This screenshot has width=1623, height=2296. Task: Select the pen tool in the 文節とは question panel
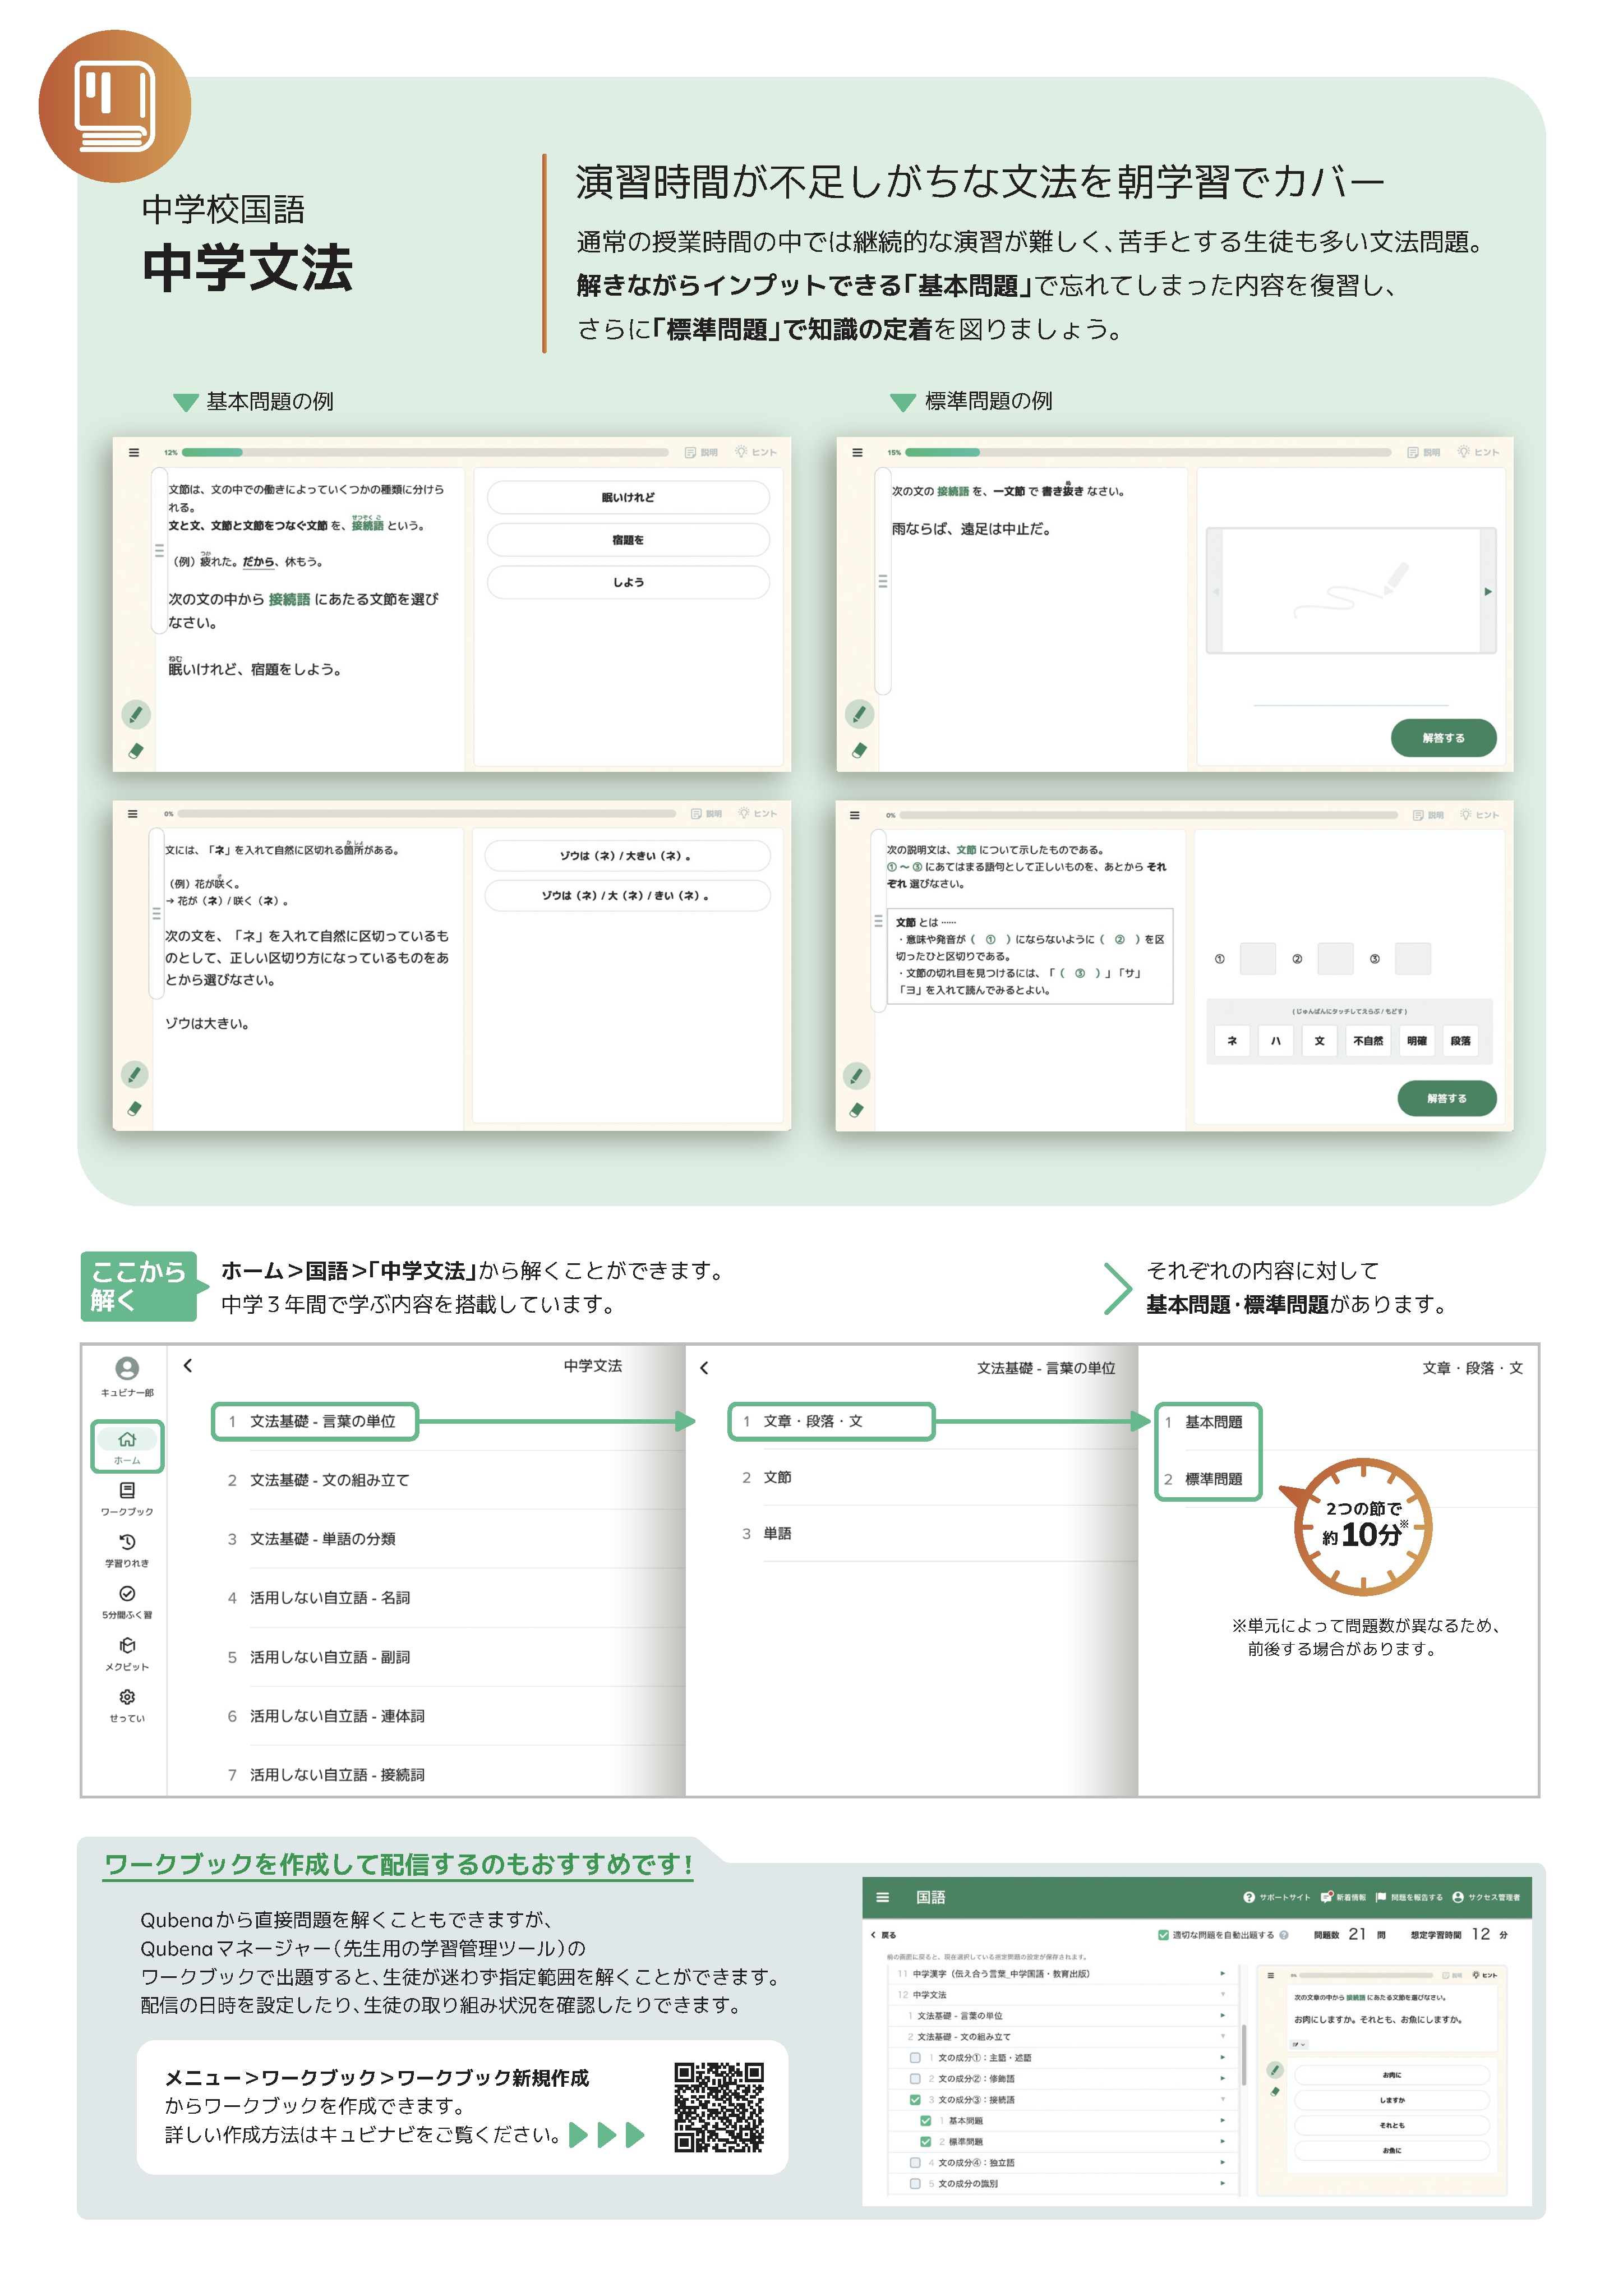point(856,1076)
